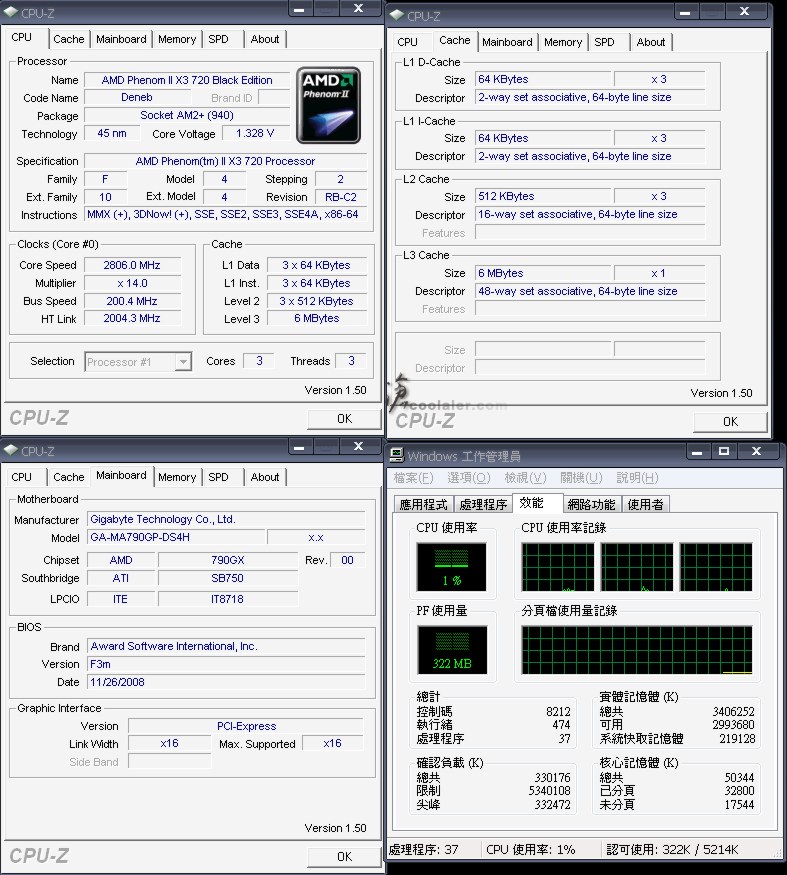Click OK in the top-left CPU window
Screen dimensions: 787x875
344,419
